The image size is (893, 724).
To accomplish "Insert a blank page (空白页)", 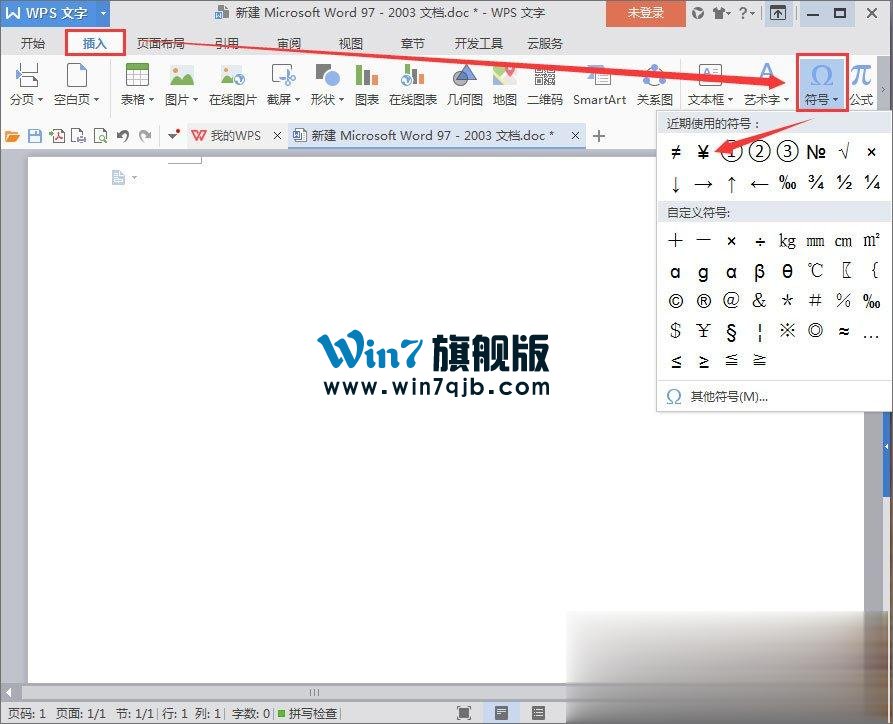I will click(x=76, y=84).
